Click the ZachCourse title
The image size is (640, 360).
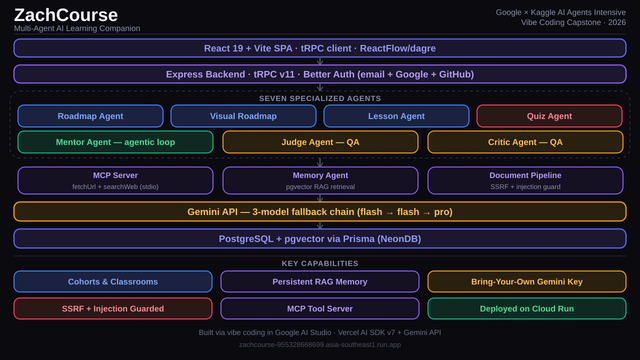(x=66, y=15)
